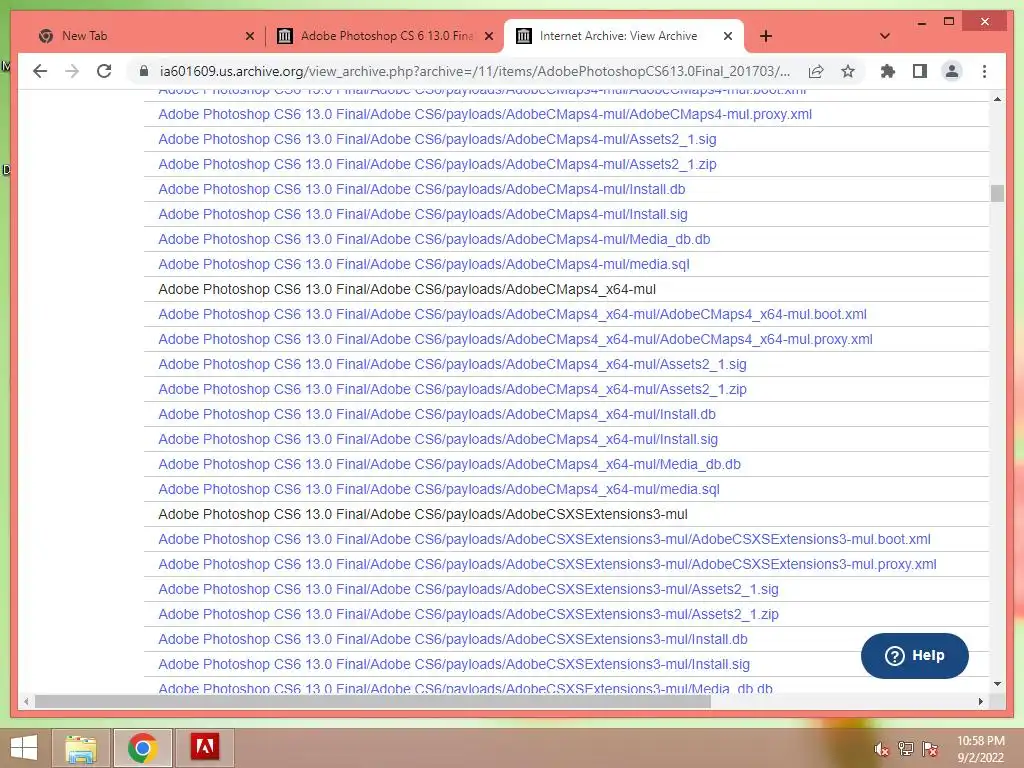
Task: Open the Chrome profile avatar
Action: click(x=952, y=71)
